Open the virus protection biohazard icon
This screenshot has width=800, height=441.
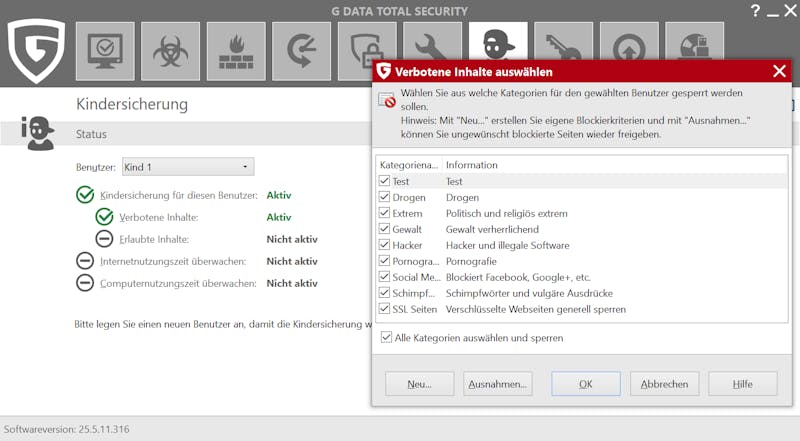[170, 51]
